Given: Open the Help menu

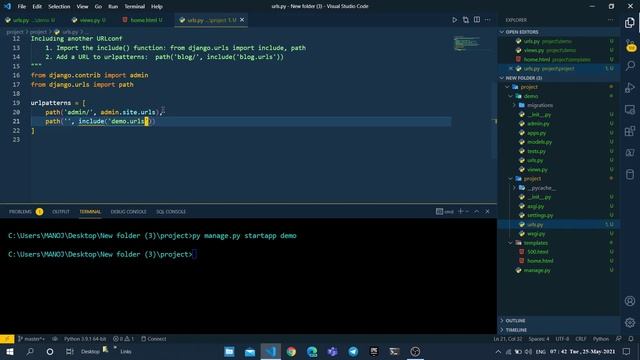Looking at the screenshot, I should coord(157,7).
